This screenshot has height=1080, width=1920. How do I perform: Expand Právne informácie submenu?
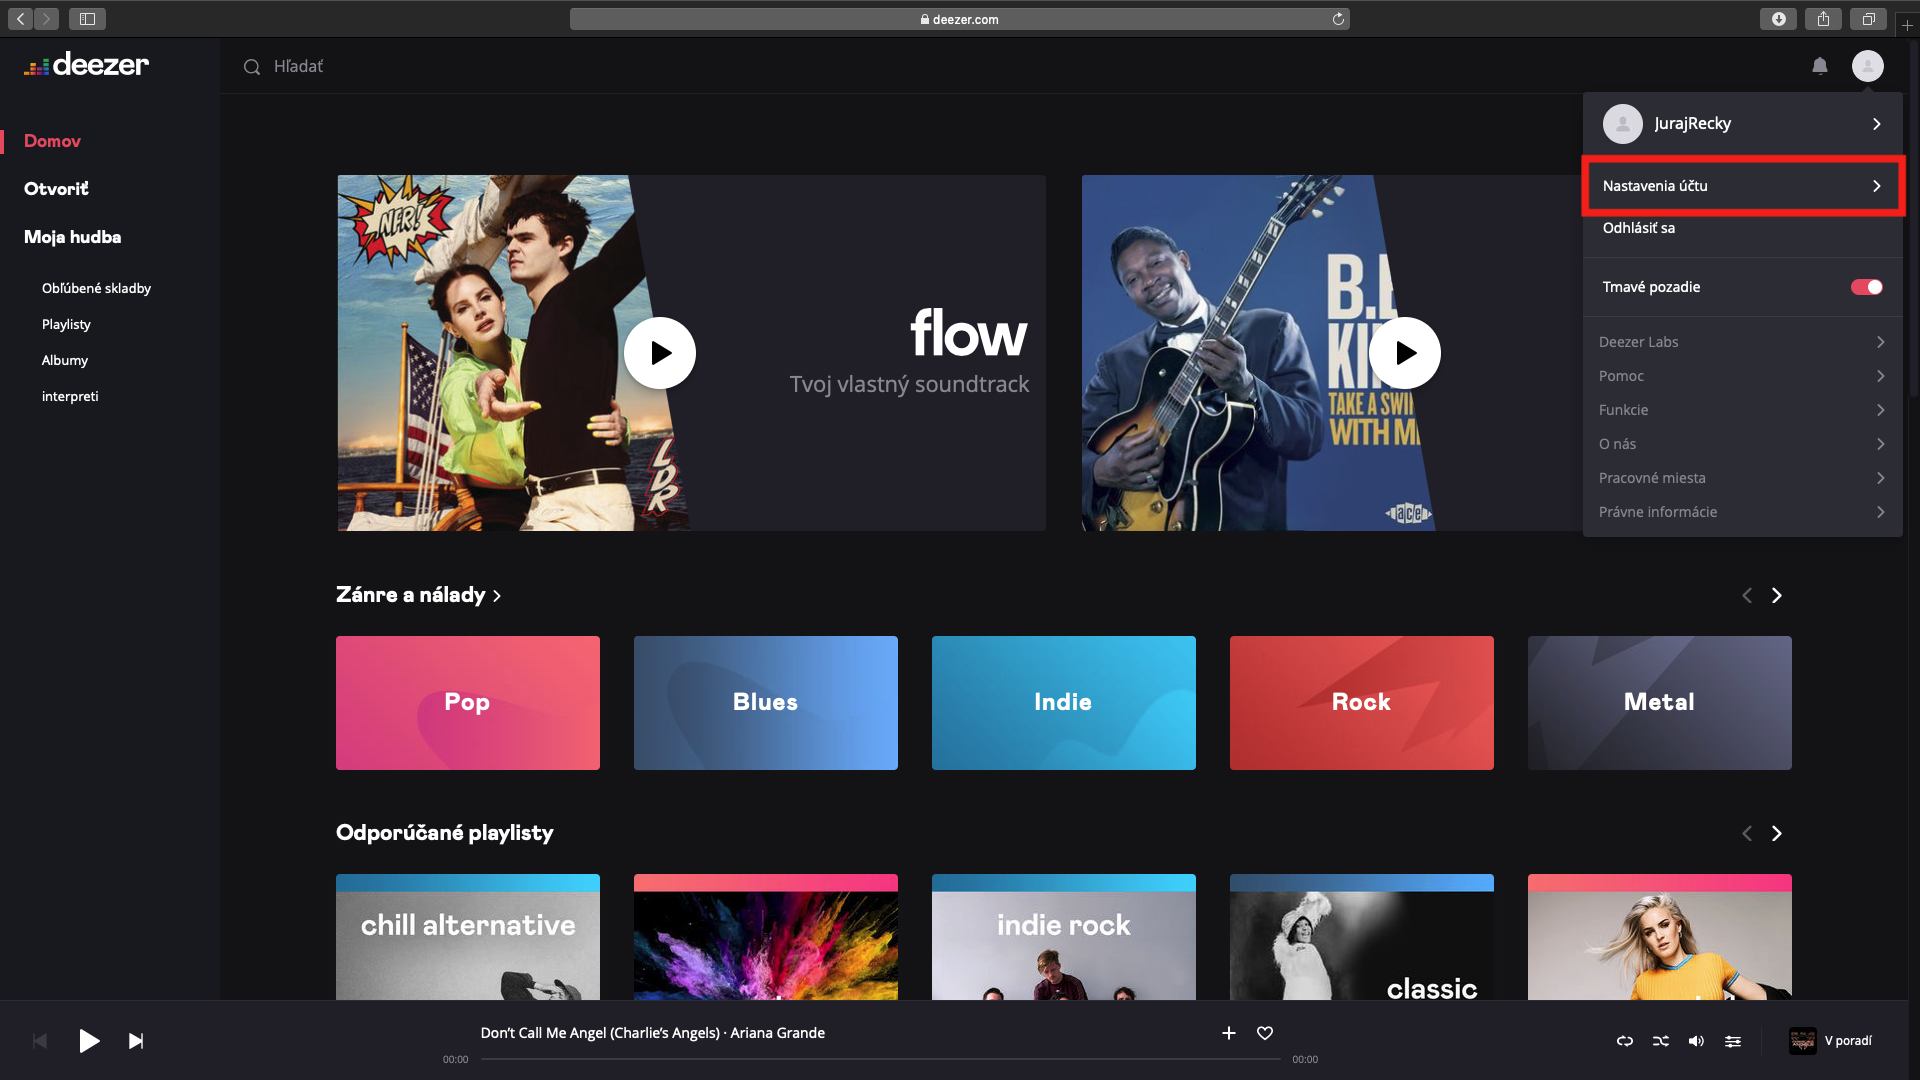click(x=1743, y=512)
